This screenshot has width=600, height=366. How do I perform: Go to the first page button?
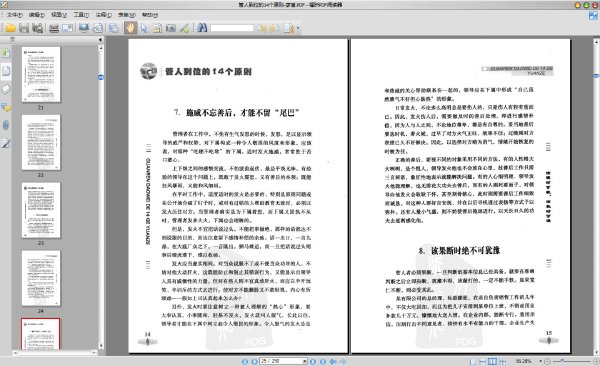(245, 361)
